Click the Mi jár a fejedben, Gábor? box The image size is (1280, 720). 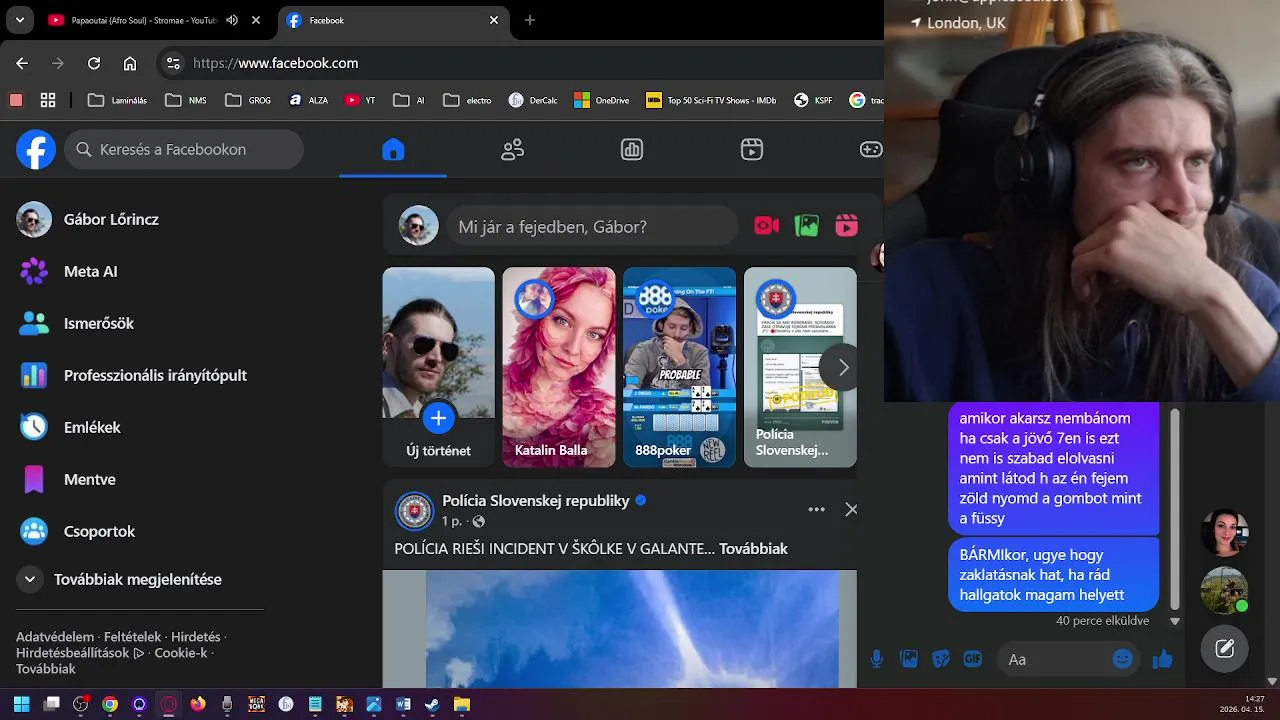click(x=592, y=227)
